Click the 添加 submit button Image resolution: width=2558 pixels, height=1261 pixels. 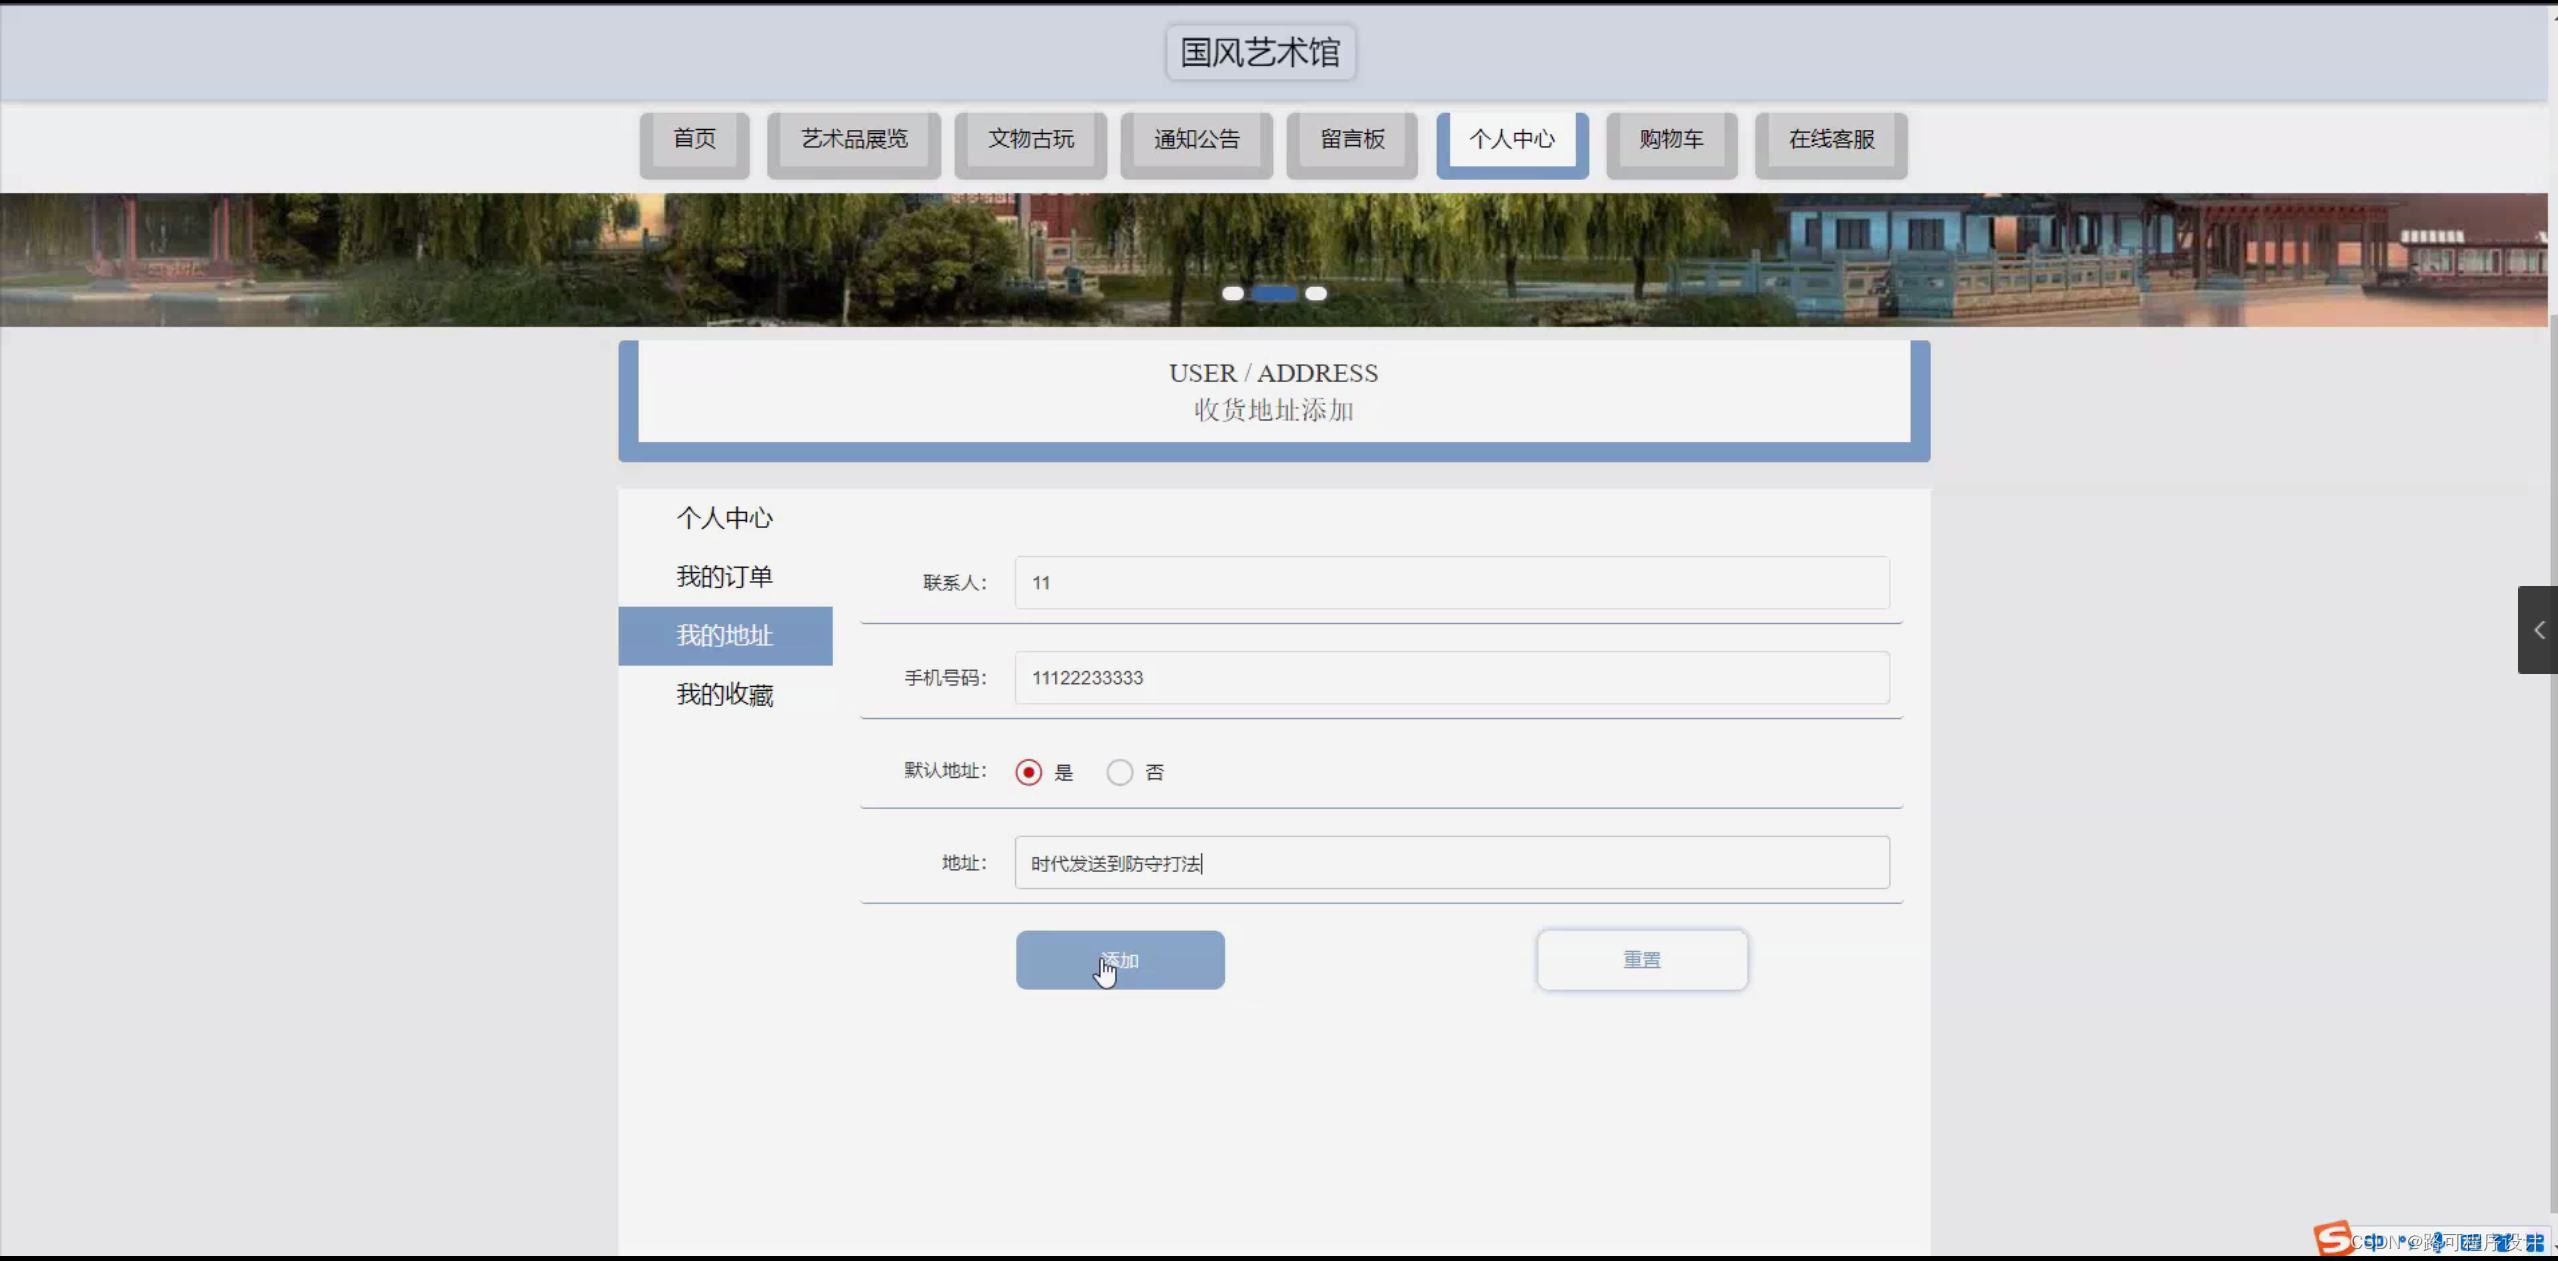coord(1120,960)
